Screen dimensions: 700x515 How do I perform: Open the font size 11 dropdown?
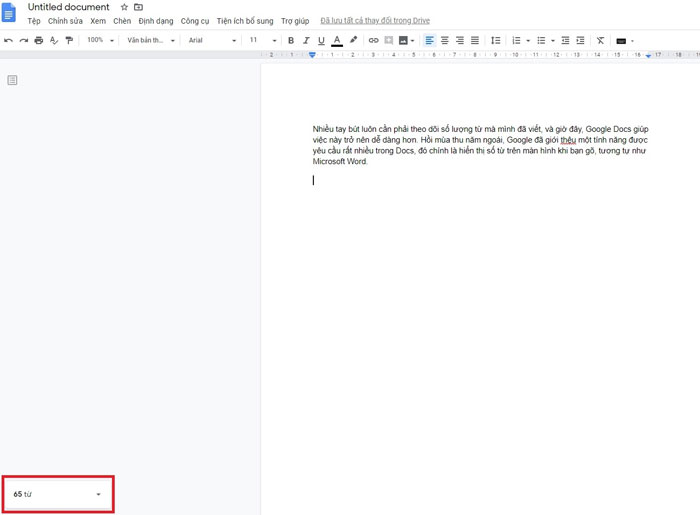(263, 40)
